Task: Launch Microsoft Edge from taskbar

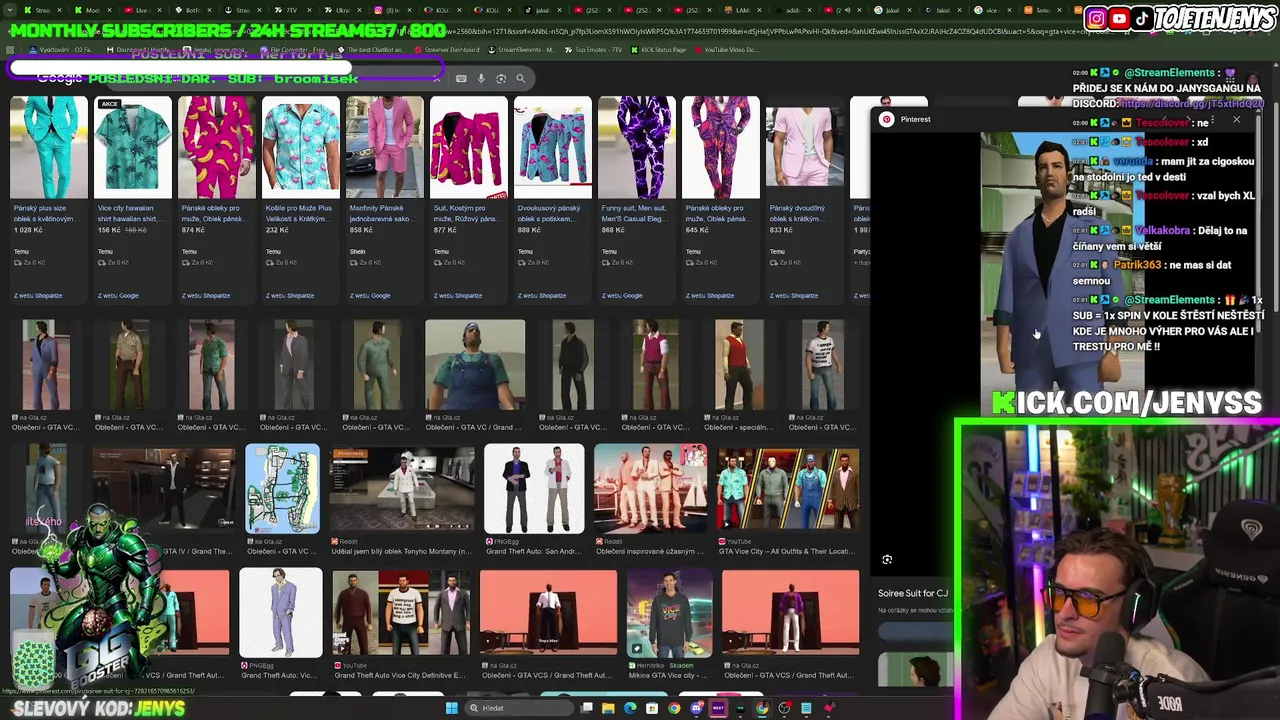Action: [630, 708]
